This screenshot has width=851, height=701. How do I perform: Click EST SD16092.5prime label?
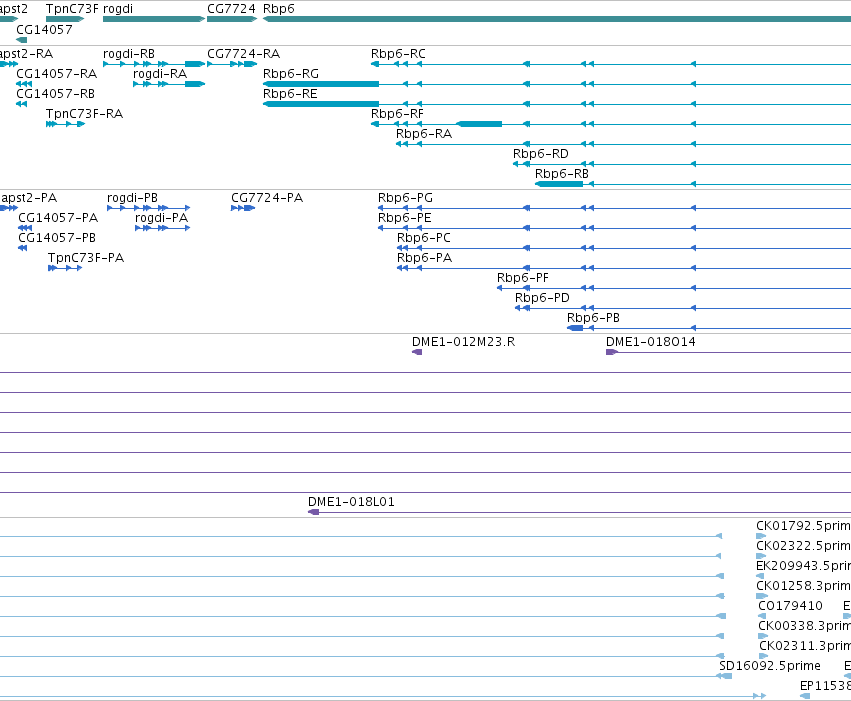tap(770, 666)
